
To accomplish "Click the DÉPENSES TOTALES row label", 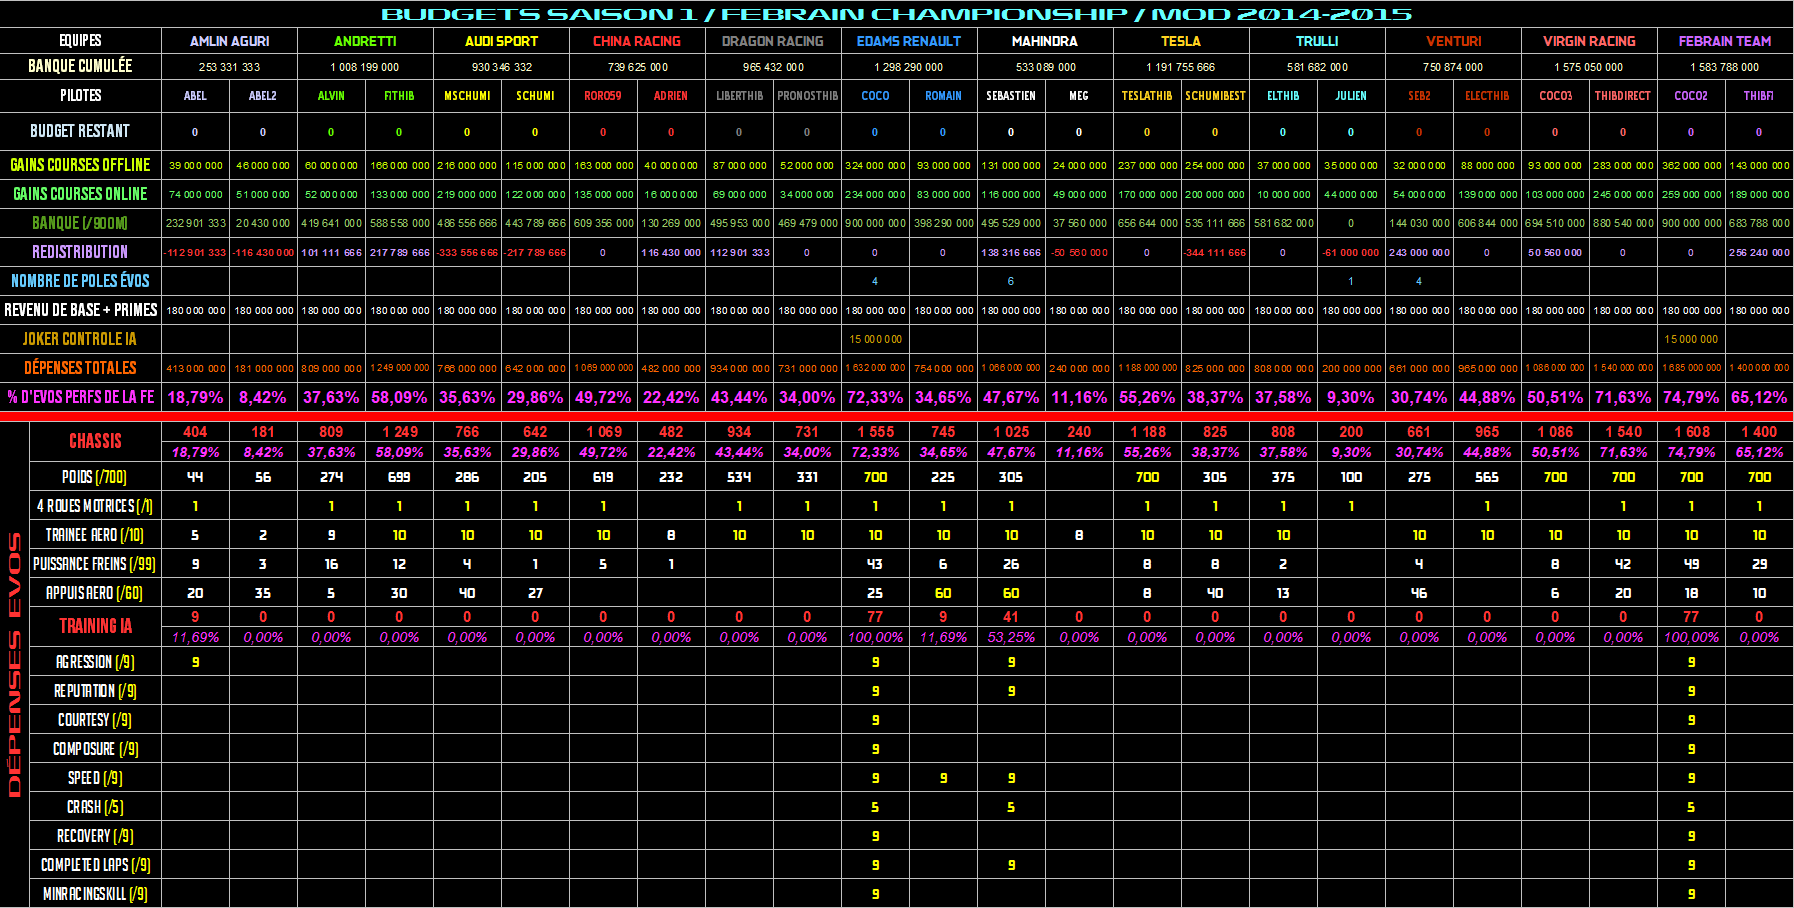I will pyautogui.click(x=80, y=368).
